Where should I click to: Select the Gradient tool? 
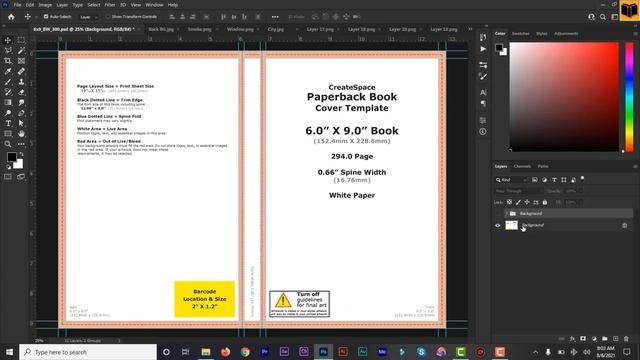click(8, 102)
